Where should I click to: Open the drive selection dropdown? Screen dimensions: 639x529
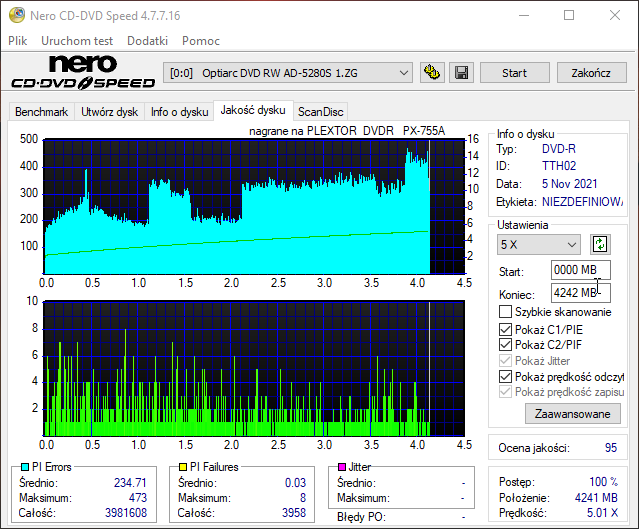(x=288, y=73)
